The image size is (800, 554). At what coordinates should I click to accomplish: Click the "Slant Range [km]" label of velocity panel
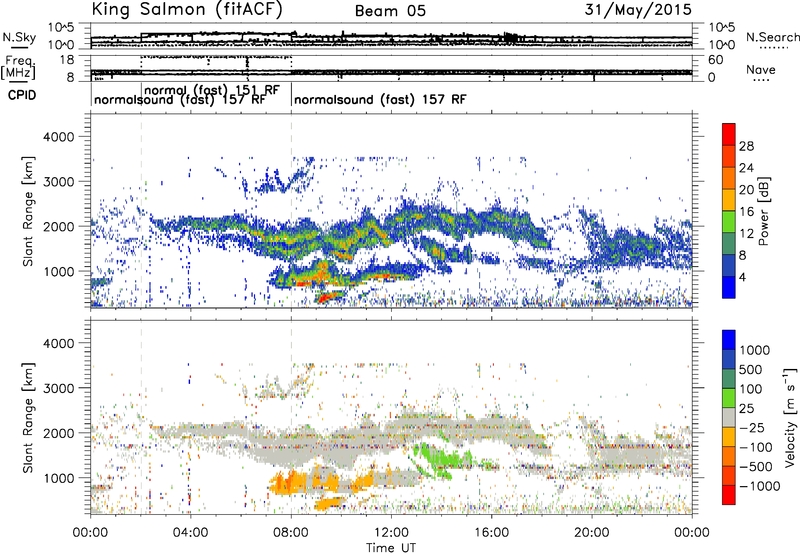(x=28, y=418)
